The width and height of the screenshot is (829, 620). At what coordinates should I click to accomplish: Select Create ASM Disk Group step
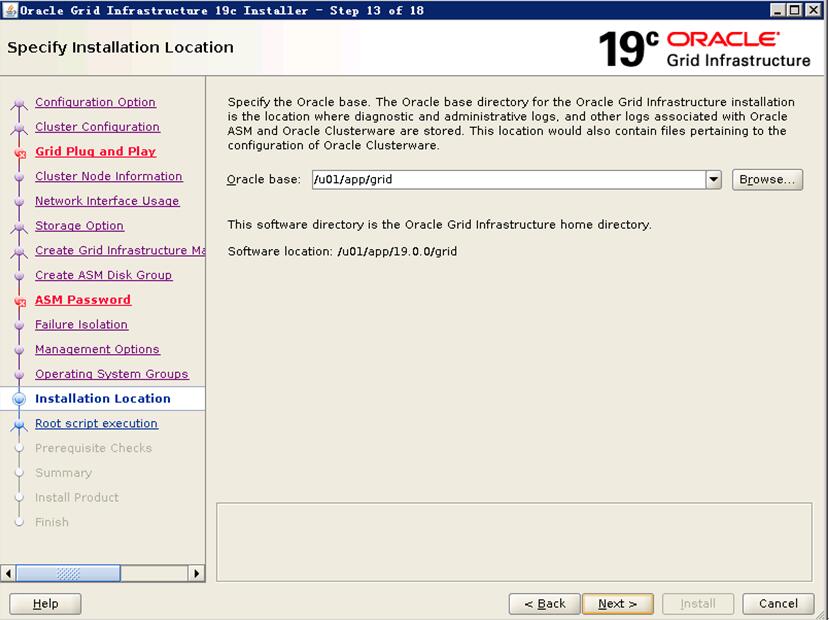click(103, 275)
